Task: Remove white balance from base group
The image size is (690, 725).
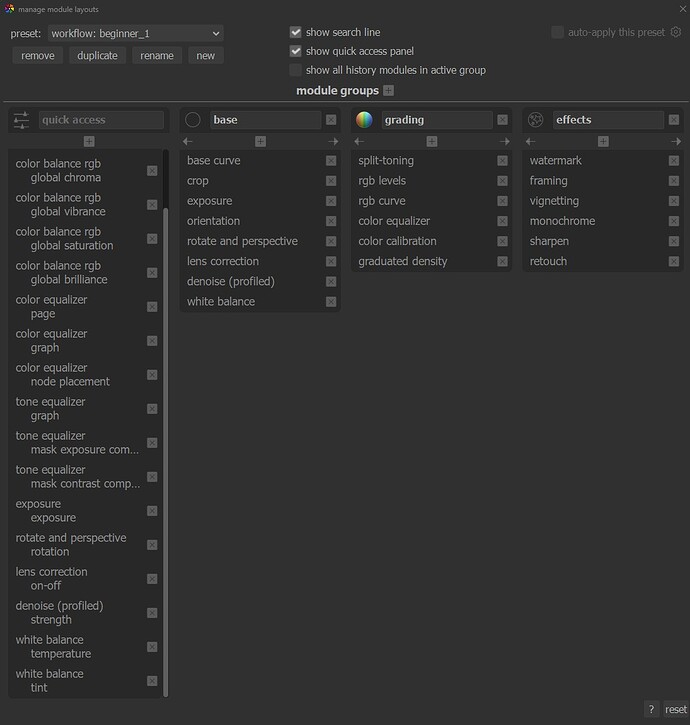Action: pyautogui.click(x=331, y=302)
